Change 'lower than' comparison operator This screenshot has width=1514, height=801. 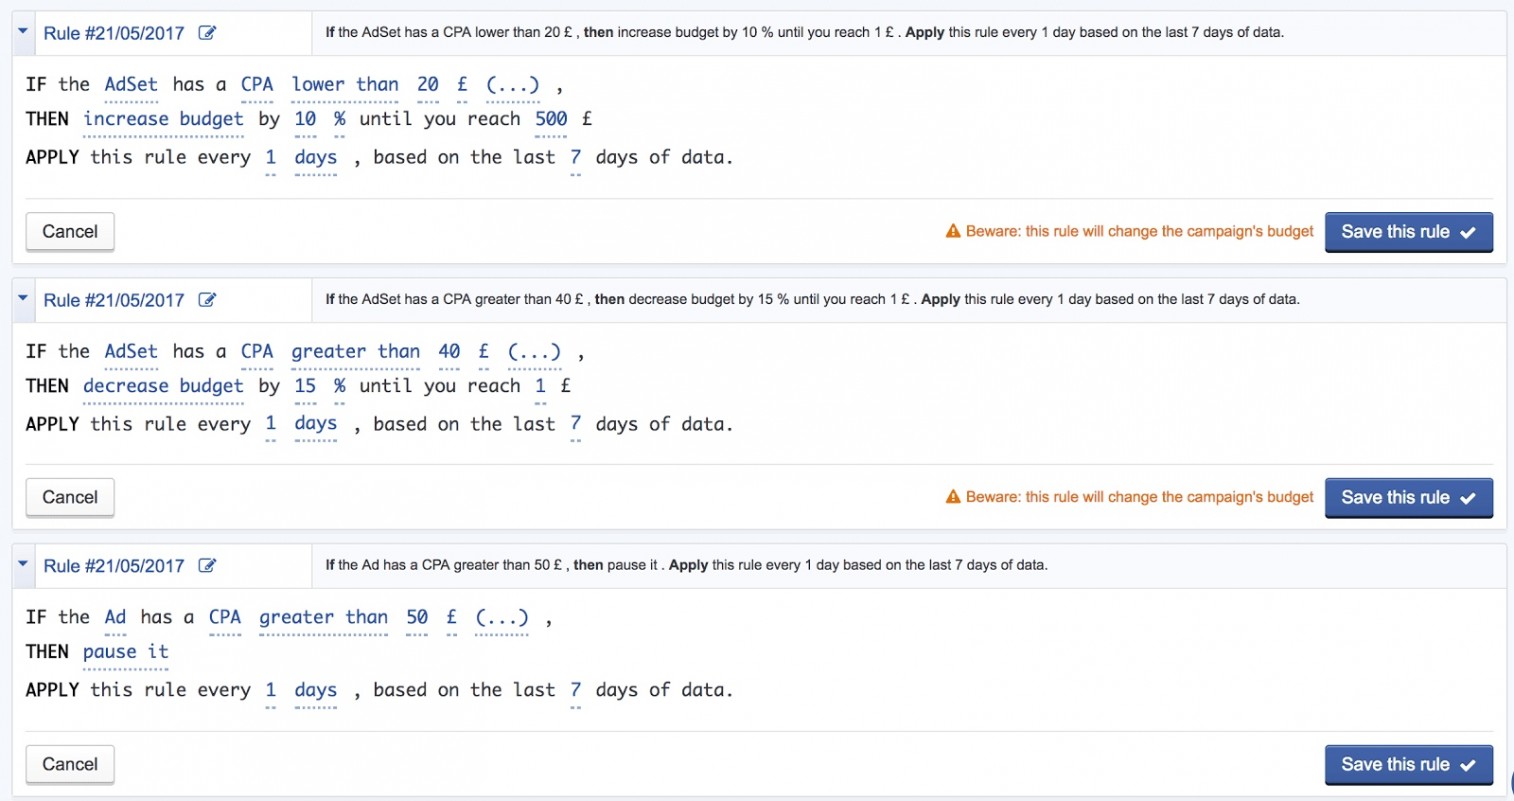pos(345,86)
